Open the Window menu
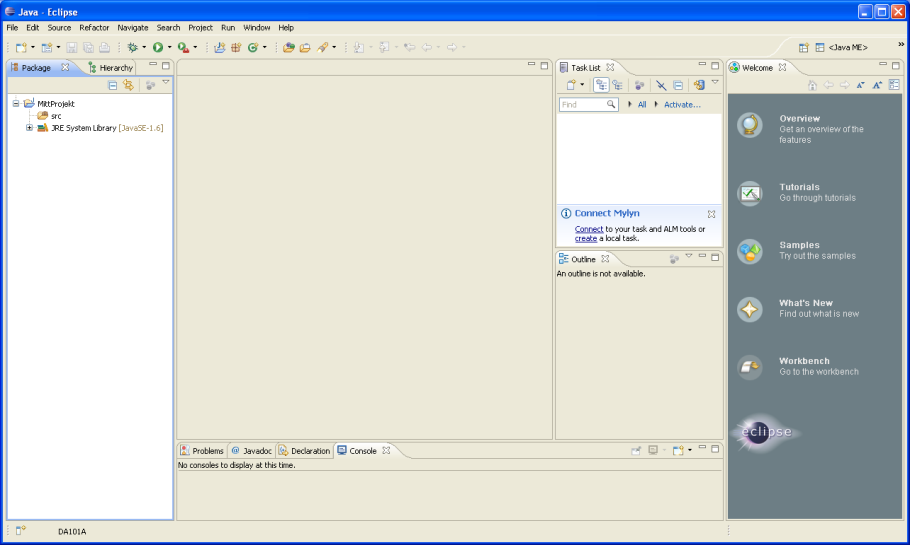This screenshot has width=910, height=545. [257, 28]
